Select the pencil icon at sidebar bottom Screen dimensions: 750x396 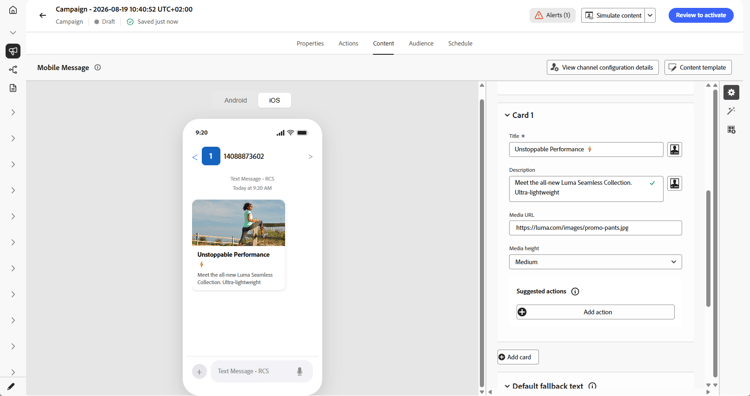pyautogui.click(x=11, y=386)
